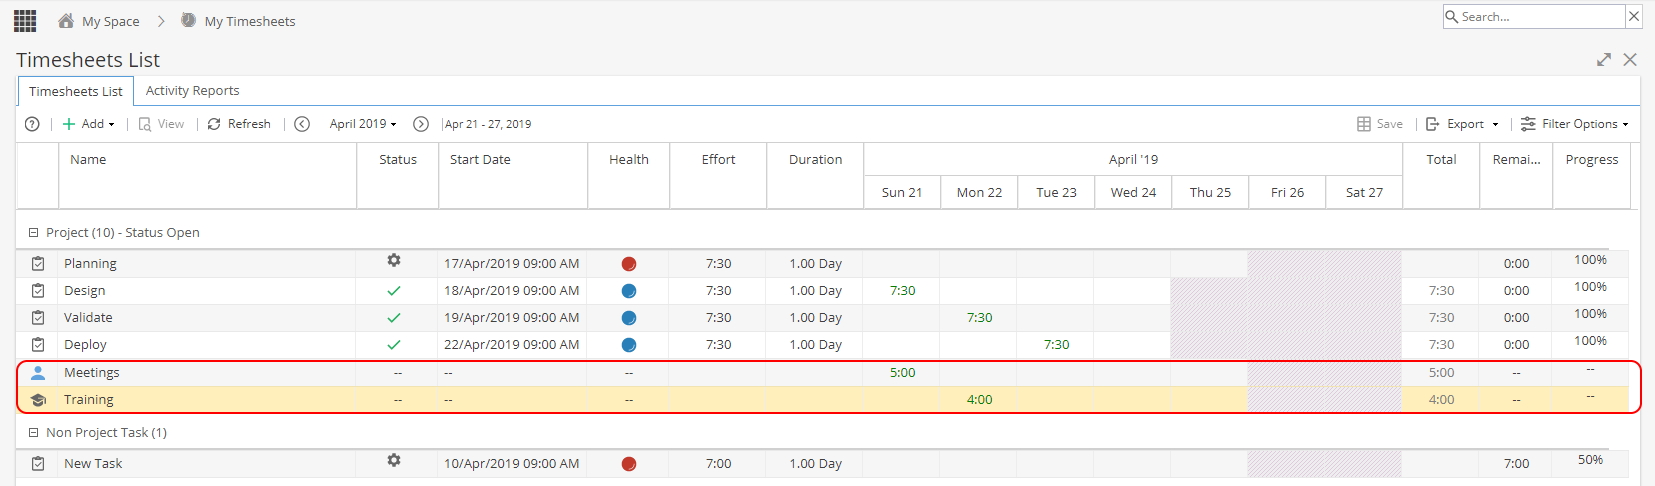Select the Meetings row name
1655x486 pixels.
(x=91, y=373)
